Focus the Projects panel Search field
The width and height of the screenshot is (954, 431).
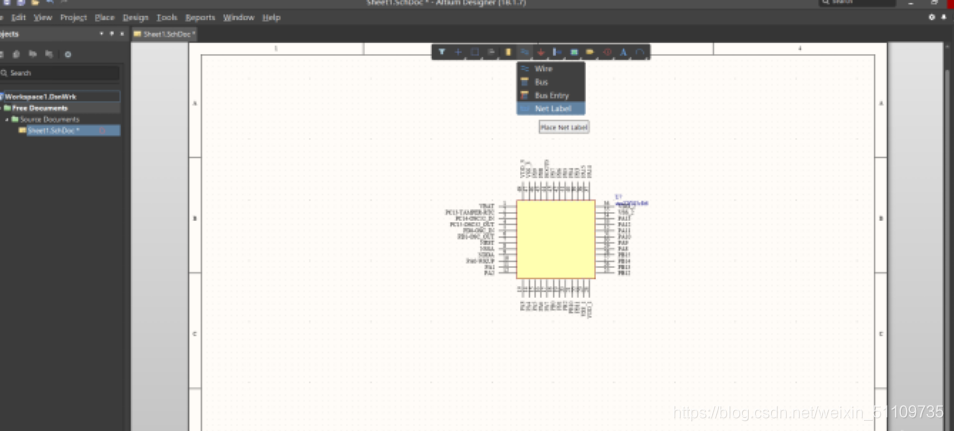click(60, 73)
